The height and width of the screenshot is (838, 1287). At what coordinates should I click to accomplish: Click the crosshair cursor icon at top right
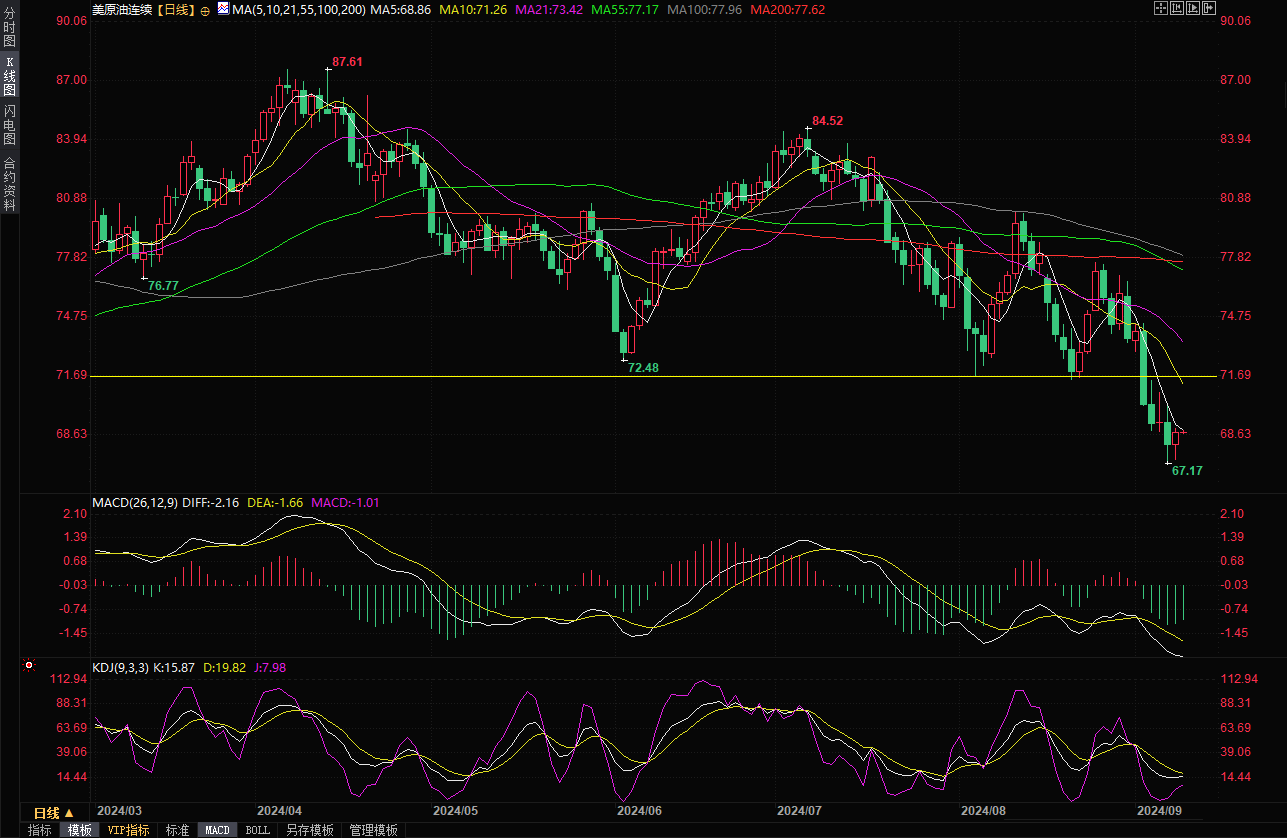(1161, 9)
